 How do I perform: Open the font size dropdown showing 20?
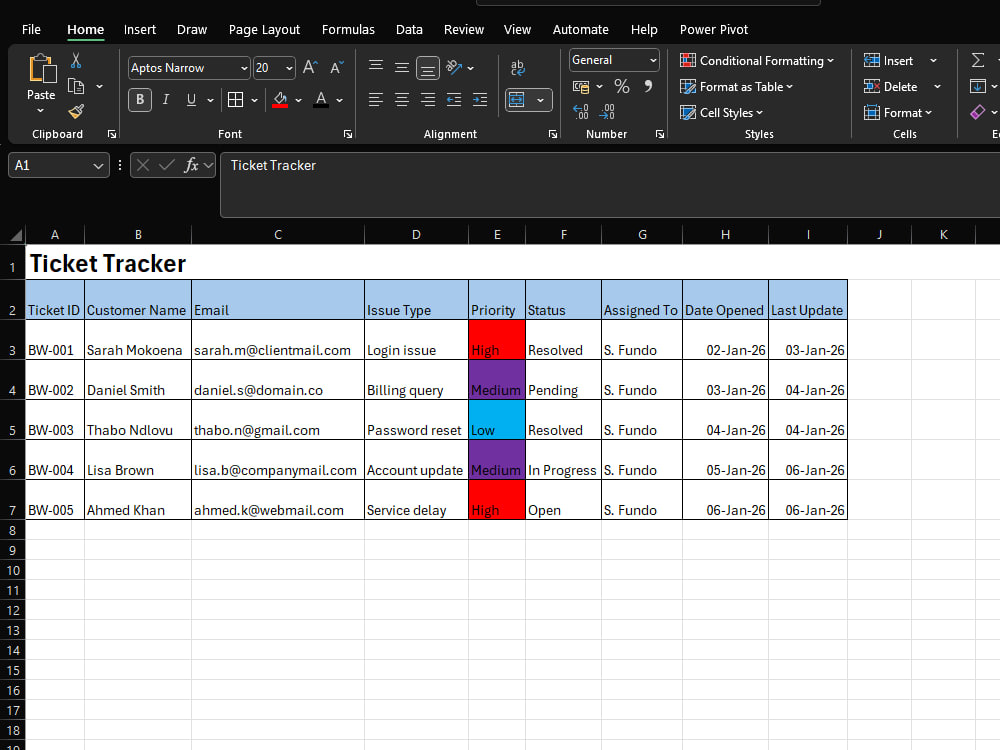click(290, 68)
